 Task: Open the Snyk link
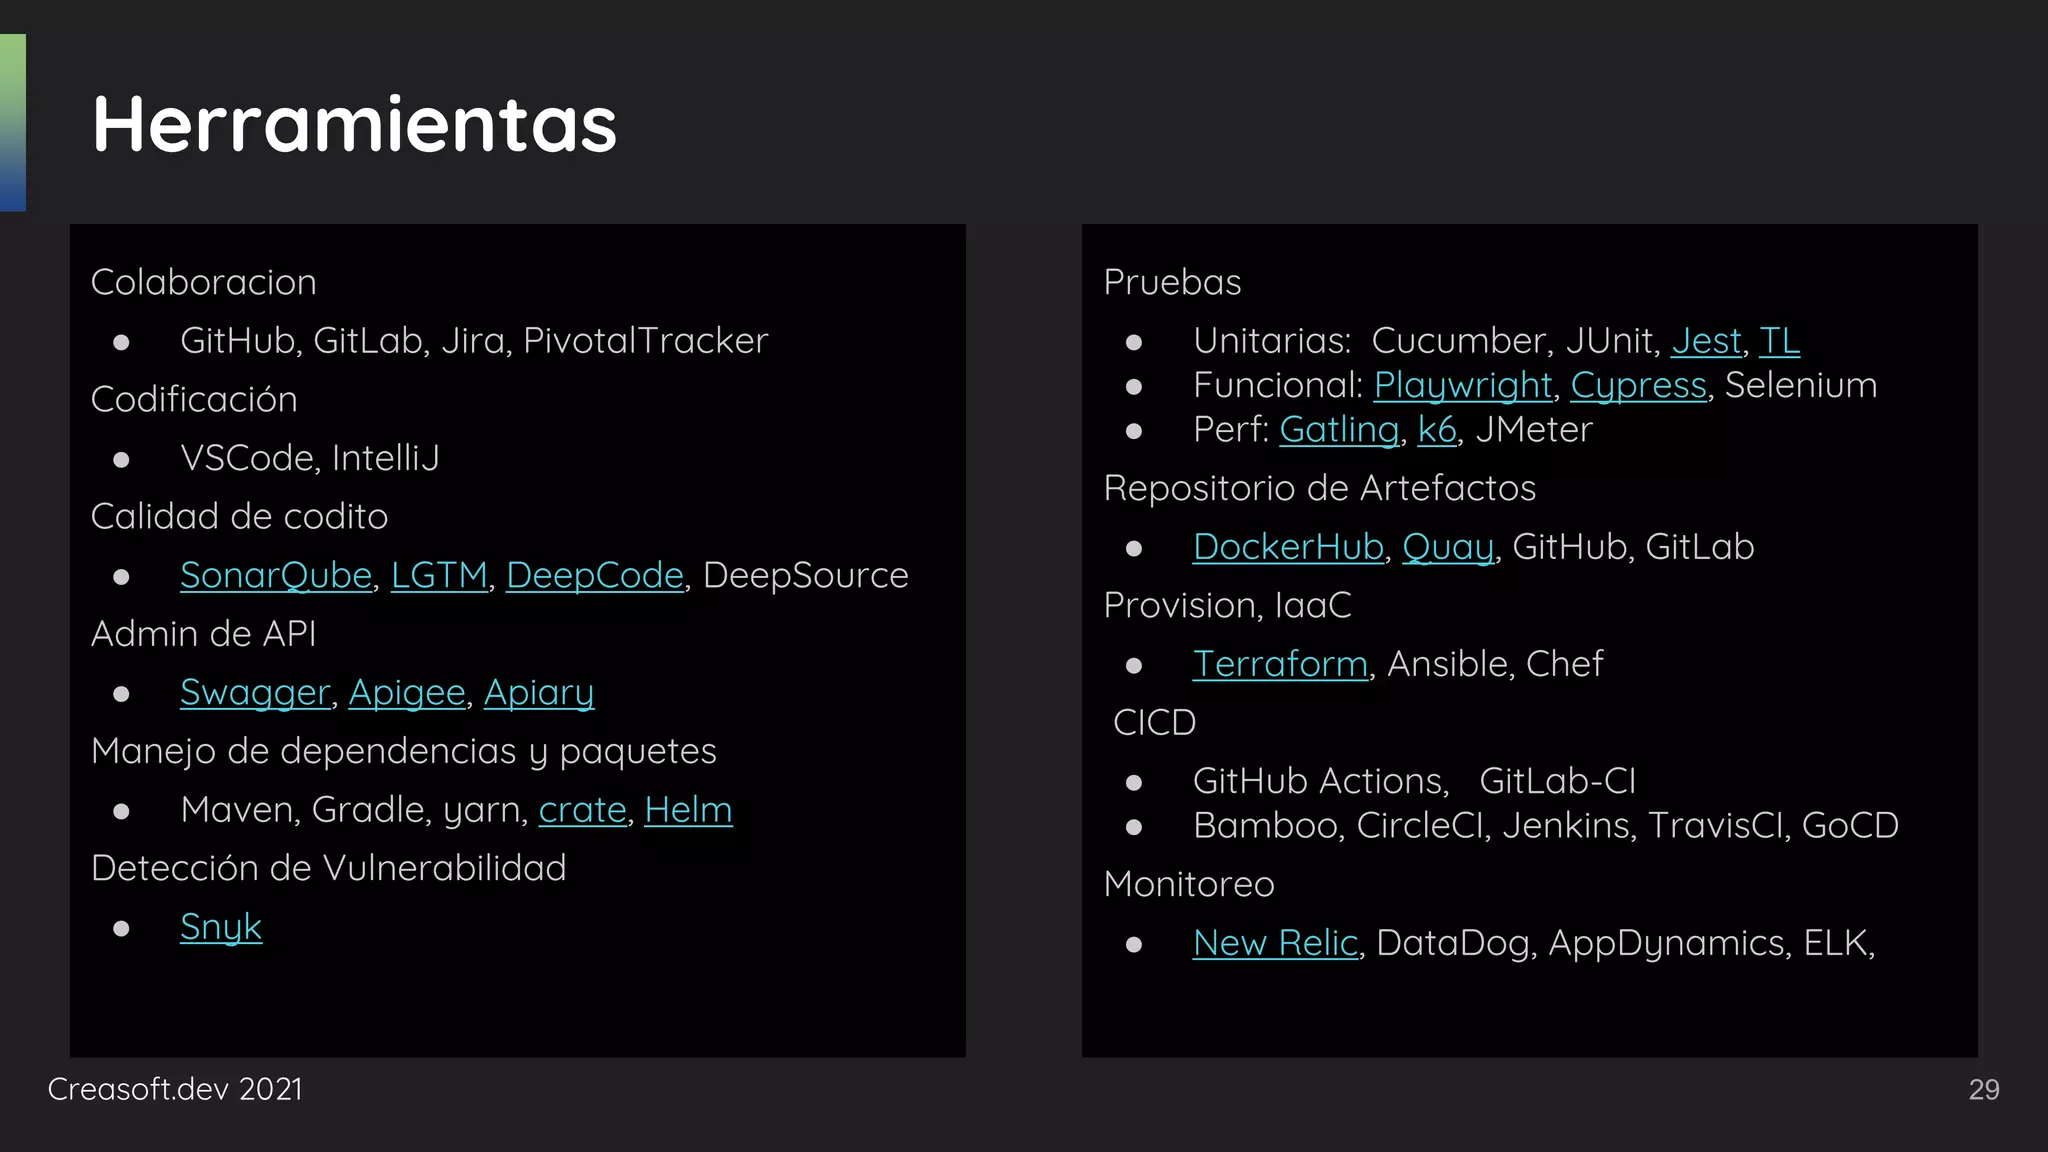click(221, 926)
